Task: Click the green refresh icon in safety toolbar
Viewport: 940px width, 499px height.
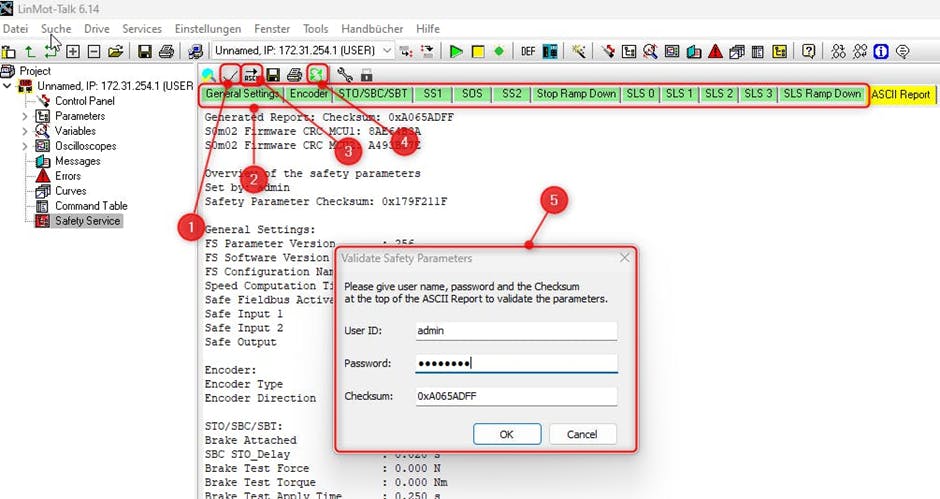Action: click(317, 74)
